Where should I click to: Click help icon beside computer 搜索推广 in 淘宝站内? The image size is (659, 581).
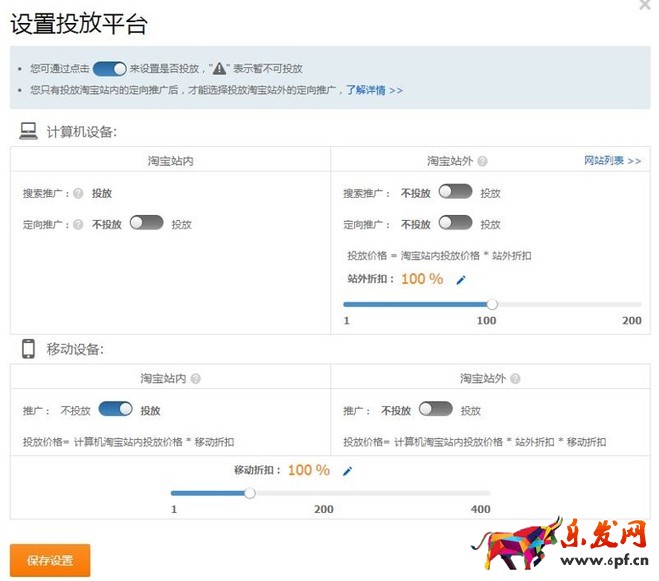point(78,194)
